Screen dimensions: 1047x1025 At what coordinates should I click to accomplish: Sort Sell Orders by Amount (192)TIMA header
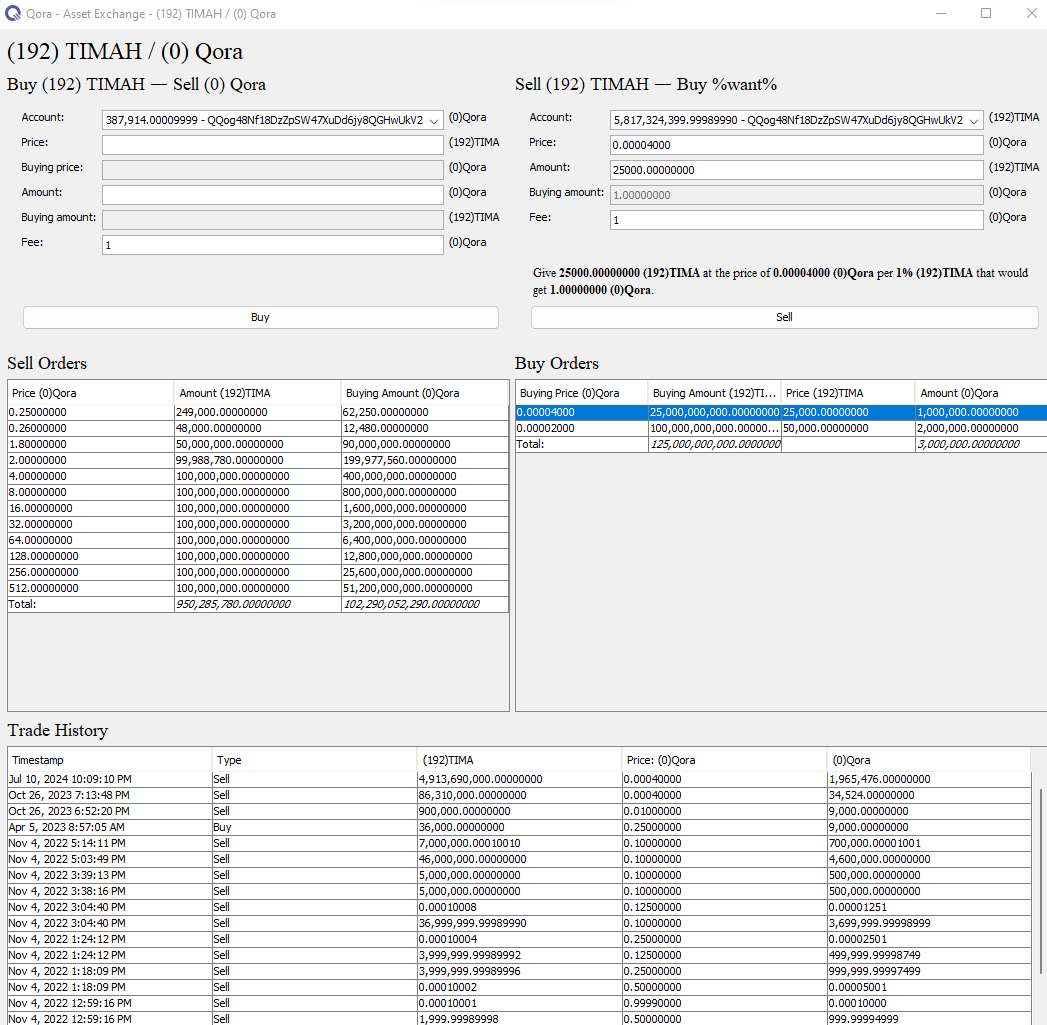click(257, 393)
